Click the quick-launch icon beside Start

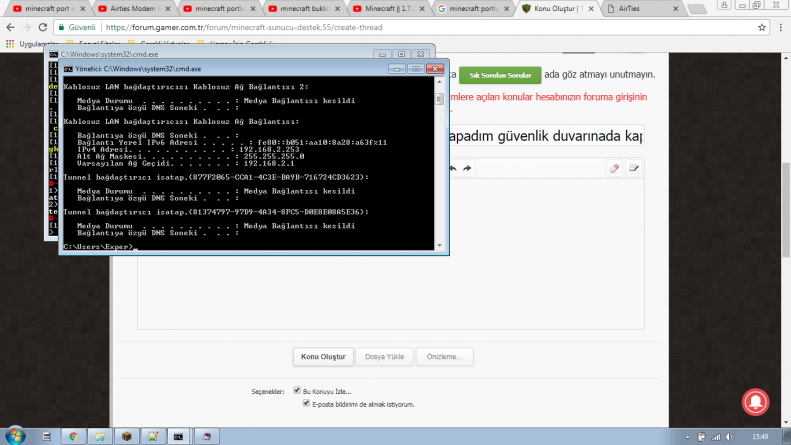coord(46,437)
